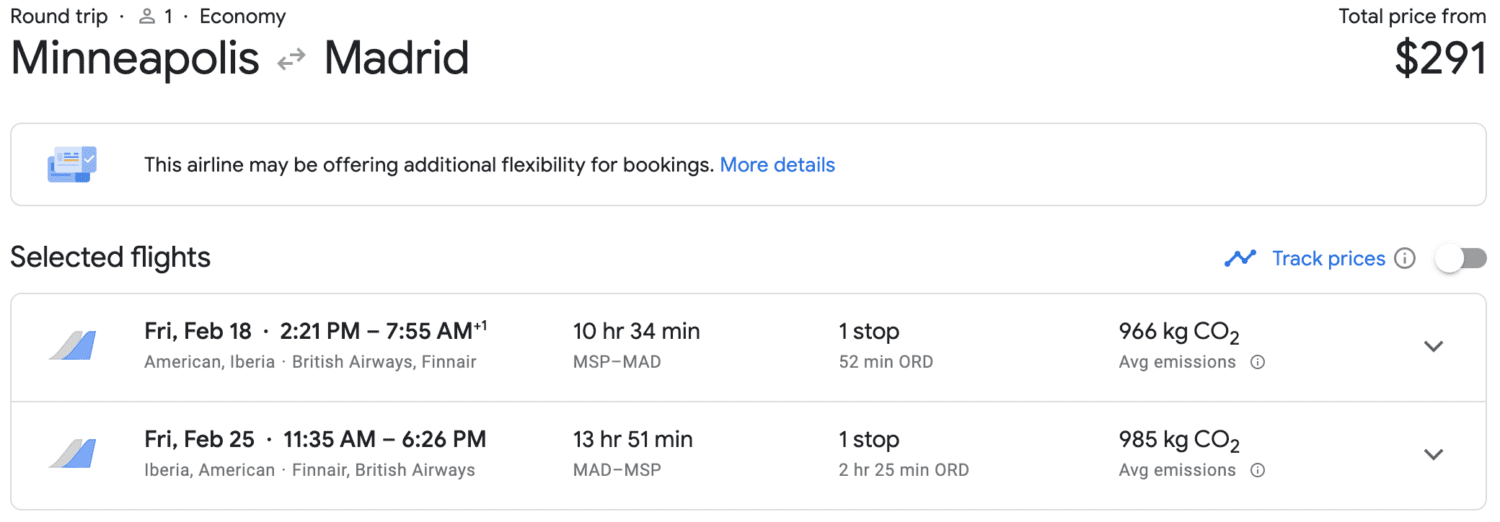
Task: Enable the Track prices toggle
Action: tap(1461, 259)
